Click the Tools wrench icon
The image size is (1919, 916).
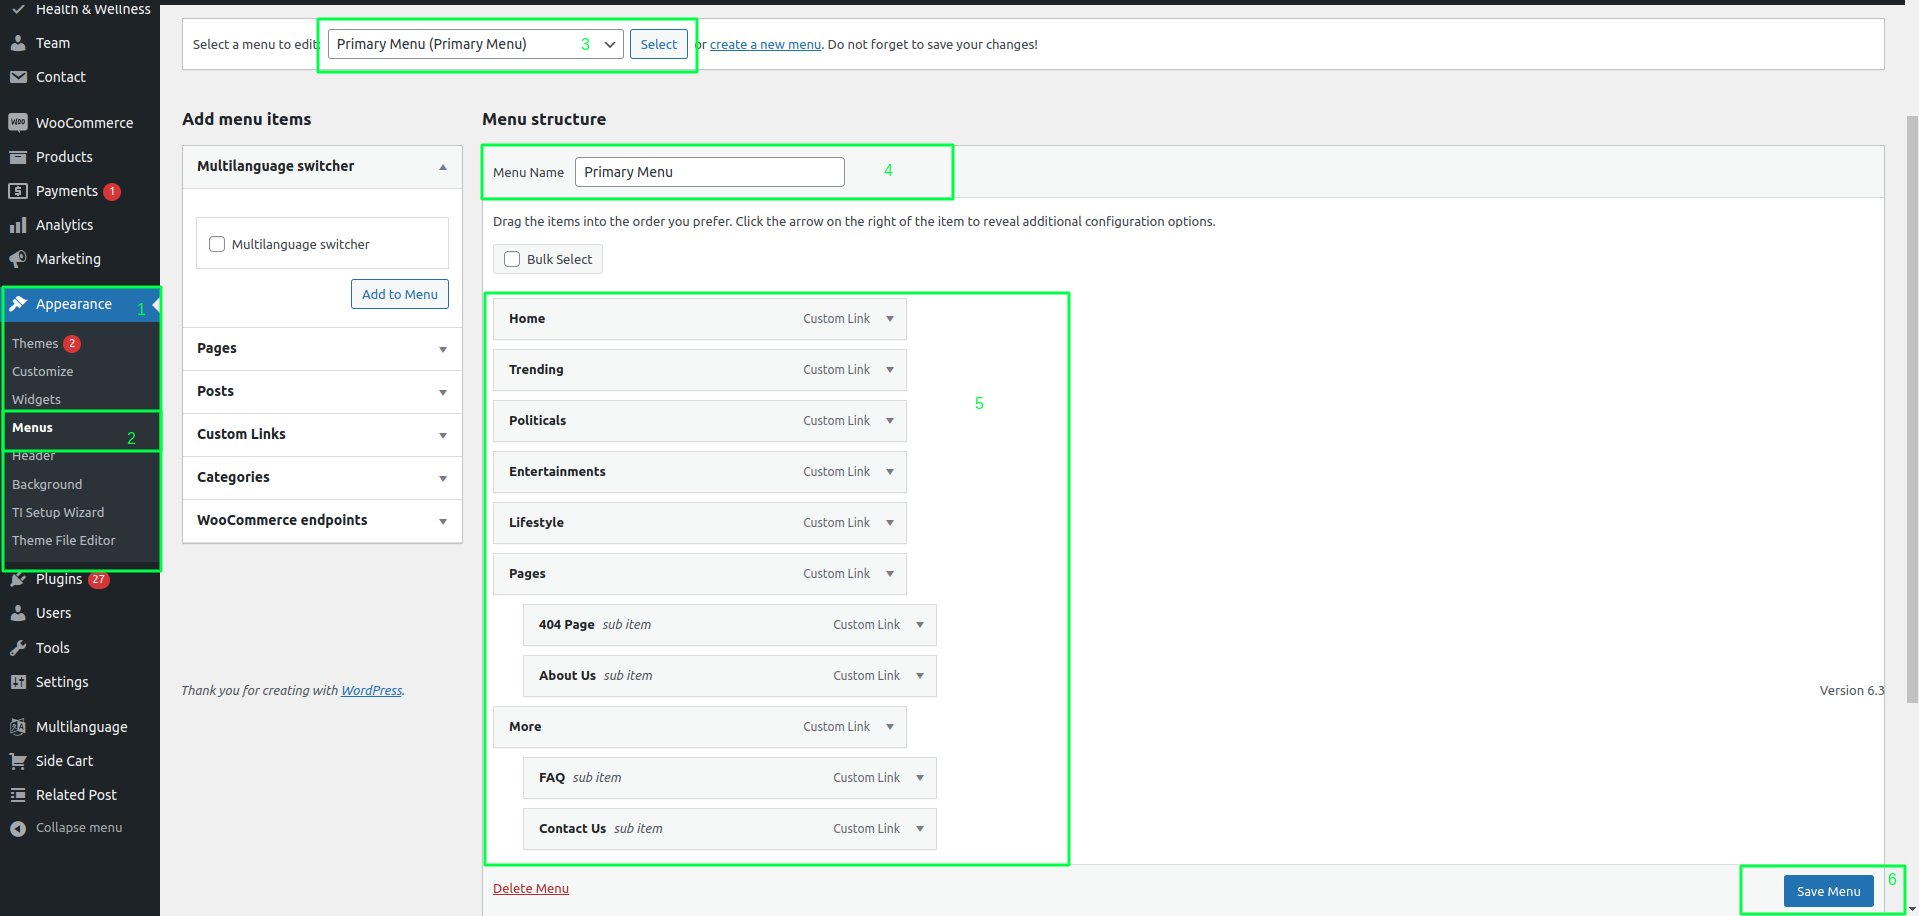tap(18, 648)
